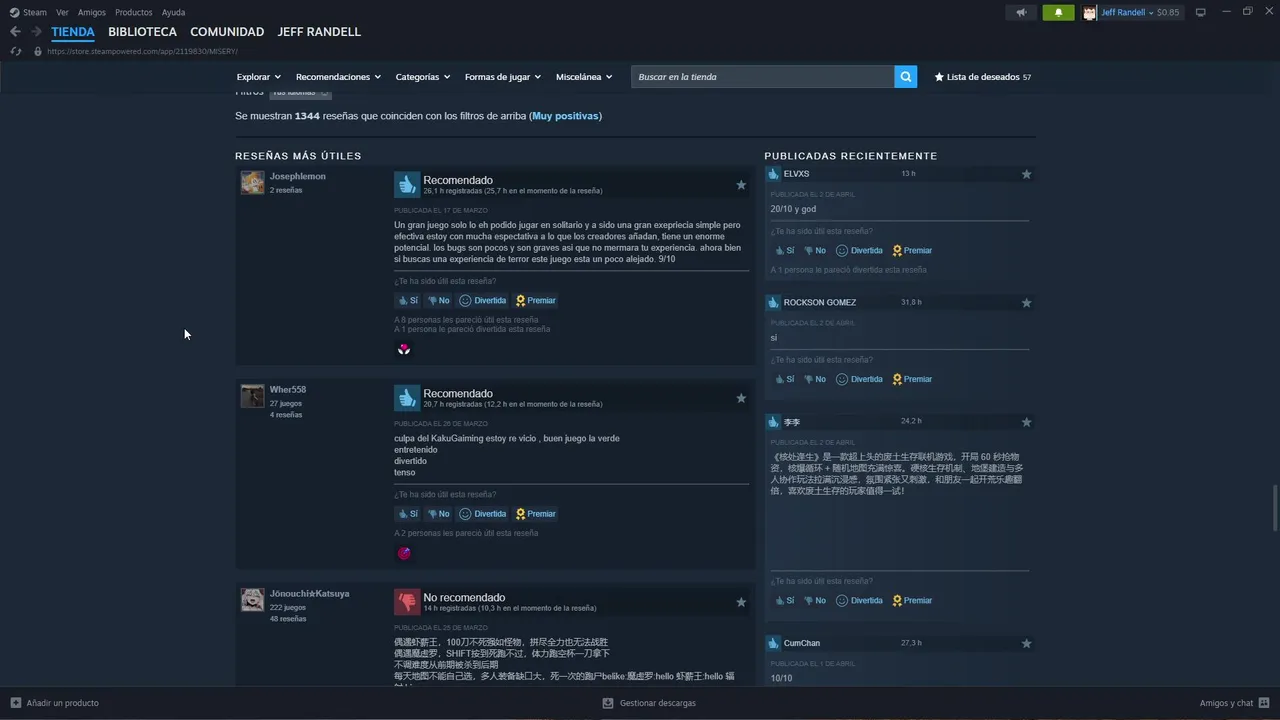
Task: Click Premiar on ROCKSON GOMEZ's review
Action: coord(912,380)
